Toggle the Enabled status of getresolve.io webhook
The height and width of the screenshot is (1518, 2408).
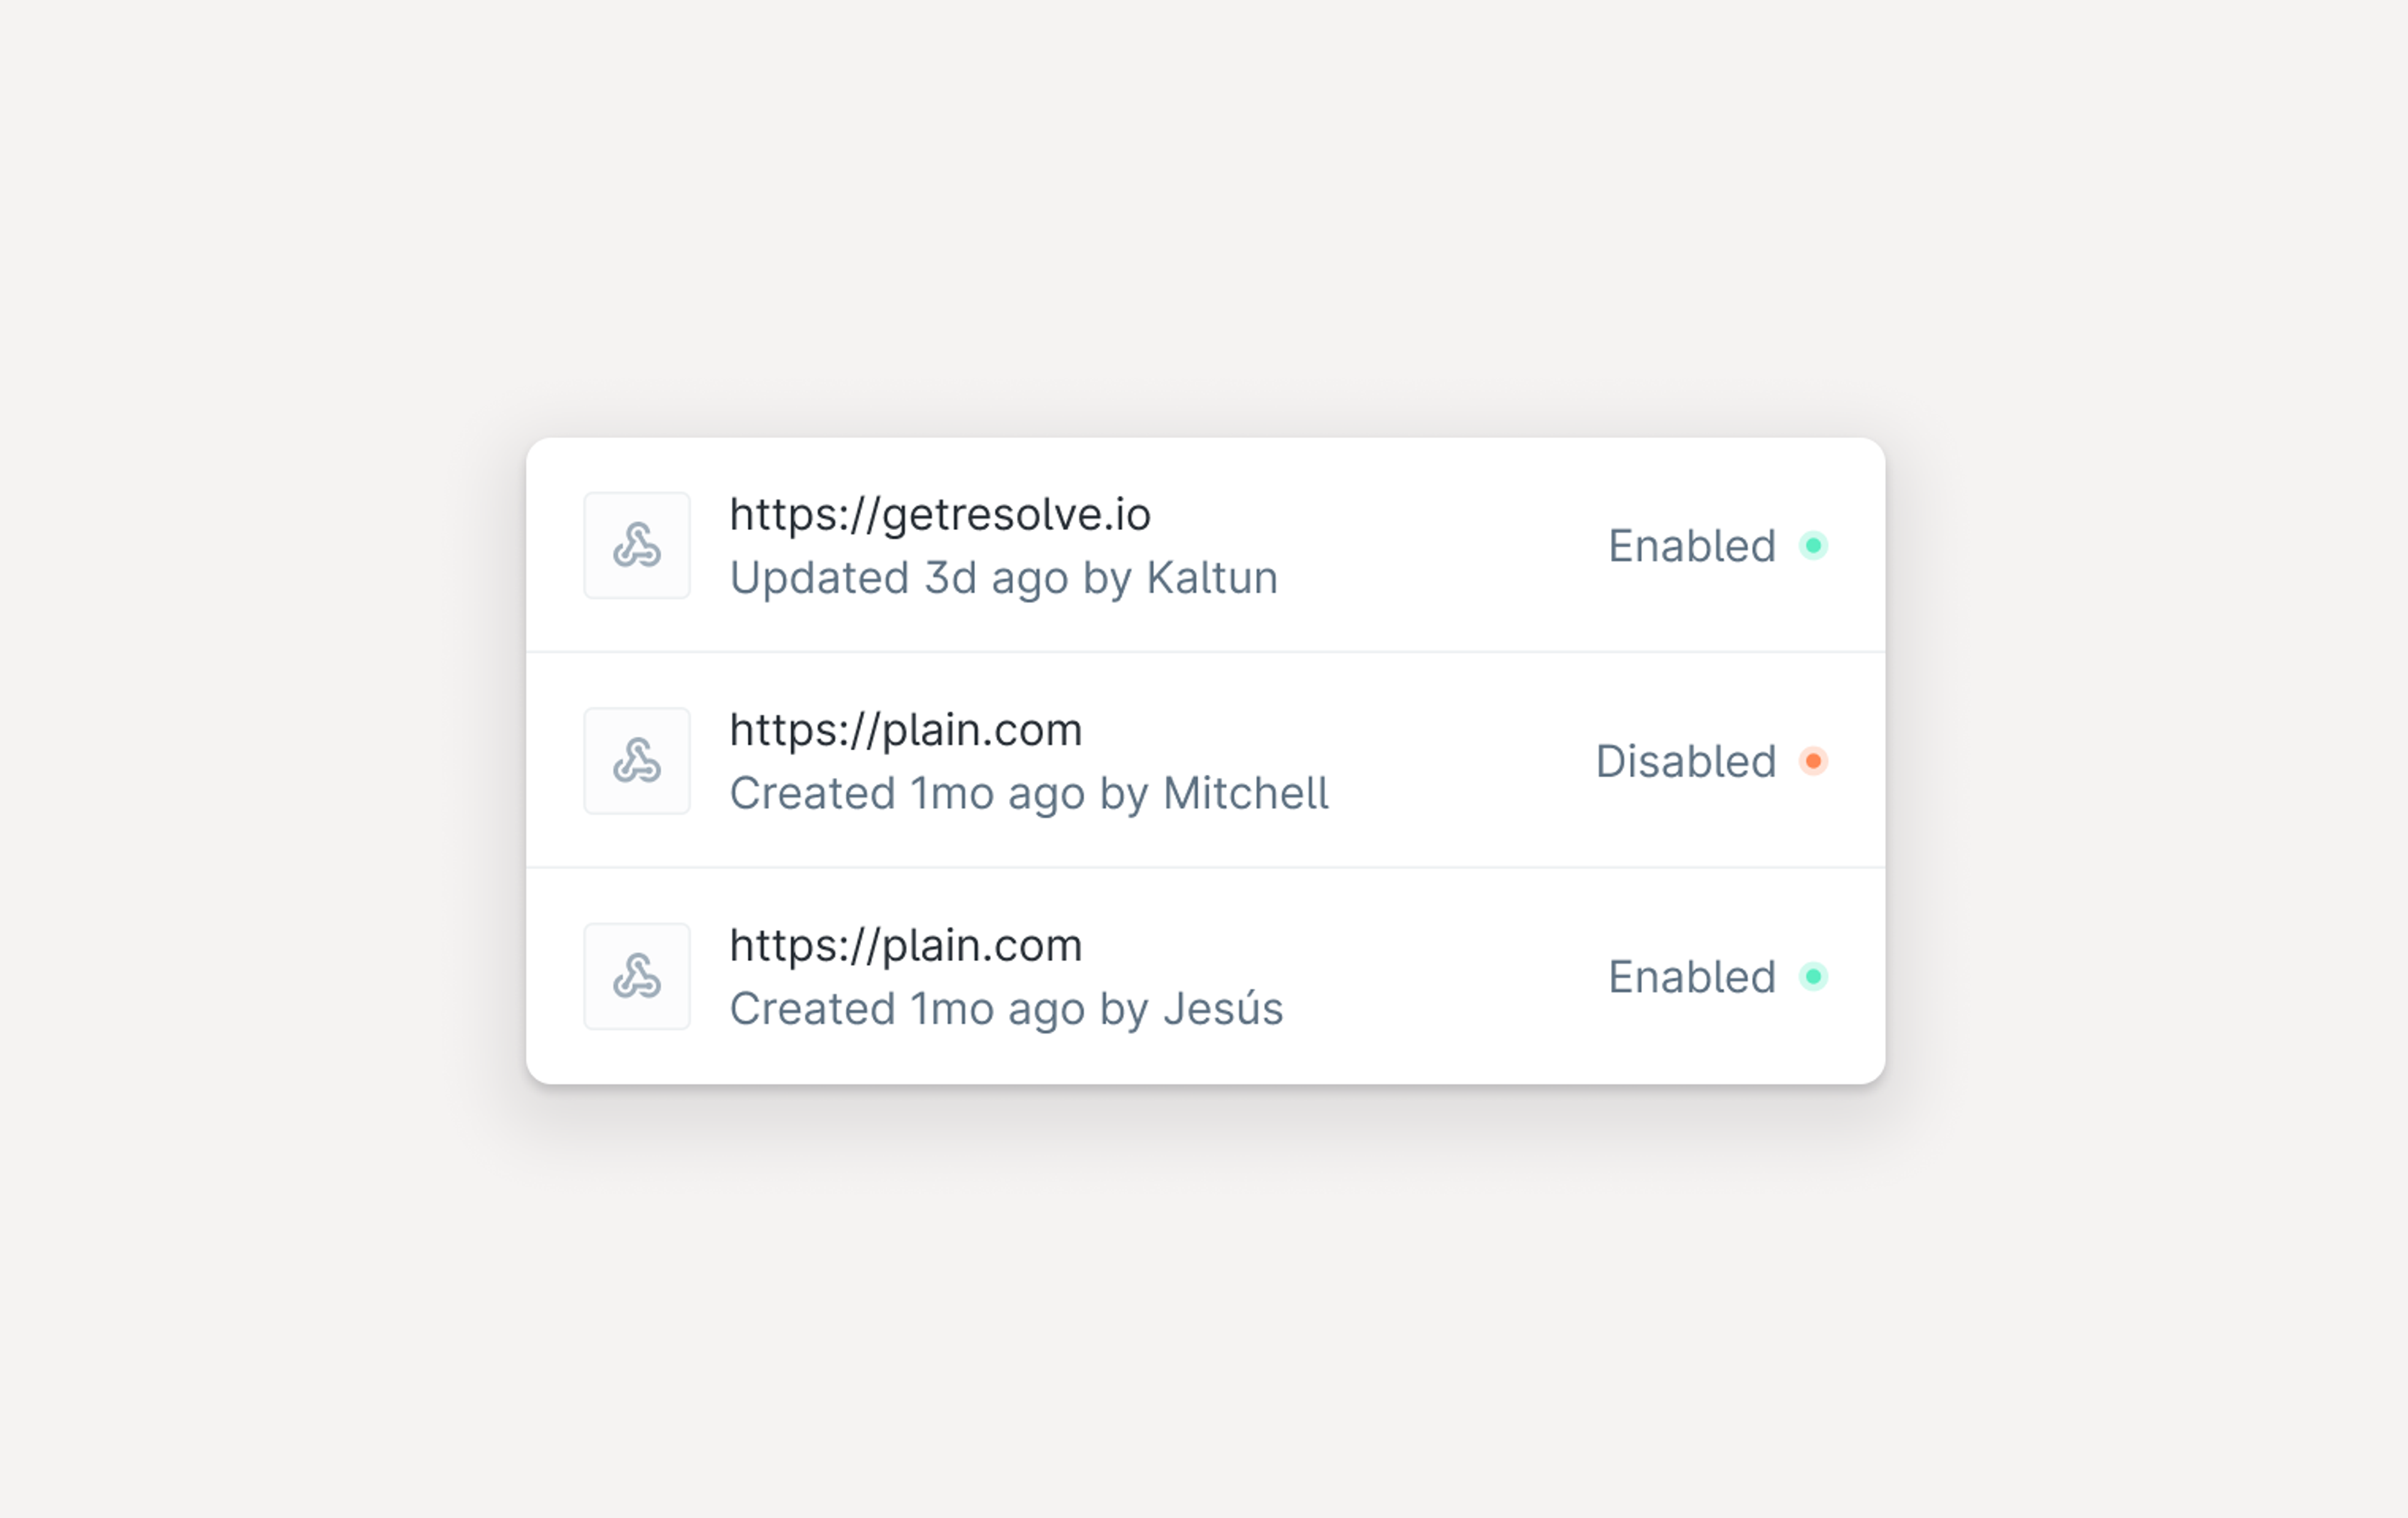pyautogui.click(x=1814, y=545)
